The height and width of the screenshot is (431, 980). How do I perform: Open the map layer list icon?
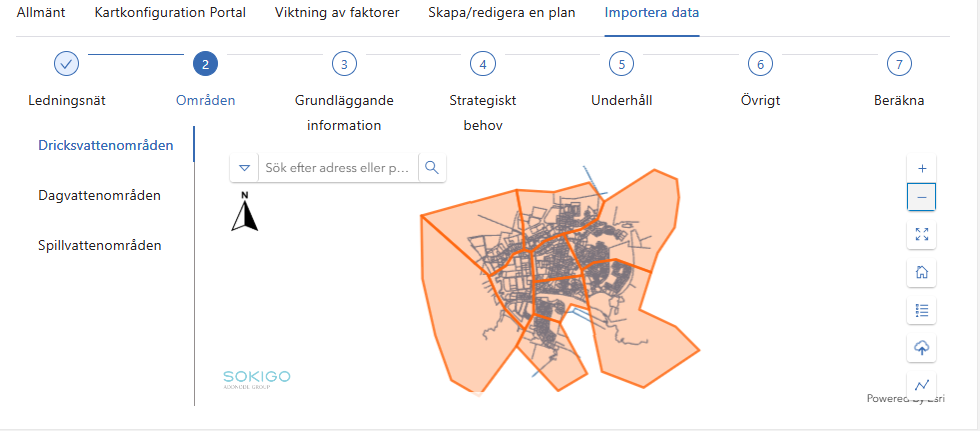point(921,310)
